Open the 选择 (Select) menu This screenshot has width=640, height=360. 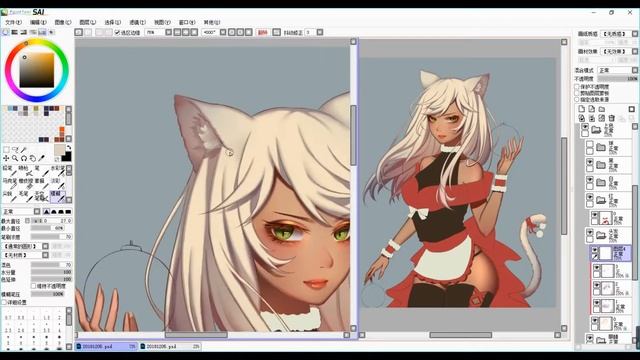[x=112, y=22]
